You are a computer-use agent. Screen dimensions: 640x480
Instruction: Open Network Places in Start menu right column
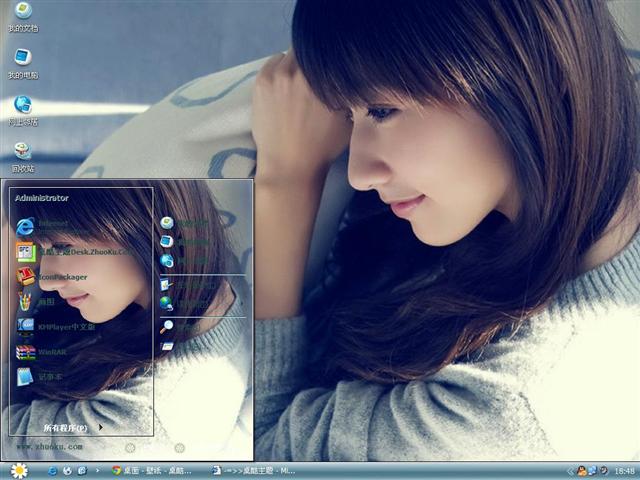coord(184,260)
